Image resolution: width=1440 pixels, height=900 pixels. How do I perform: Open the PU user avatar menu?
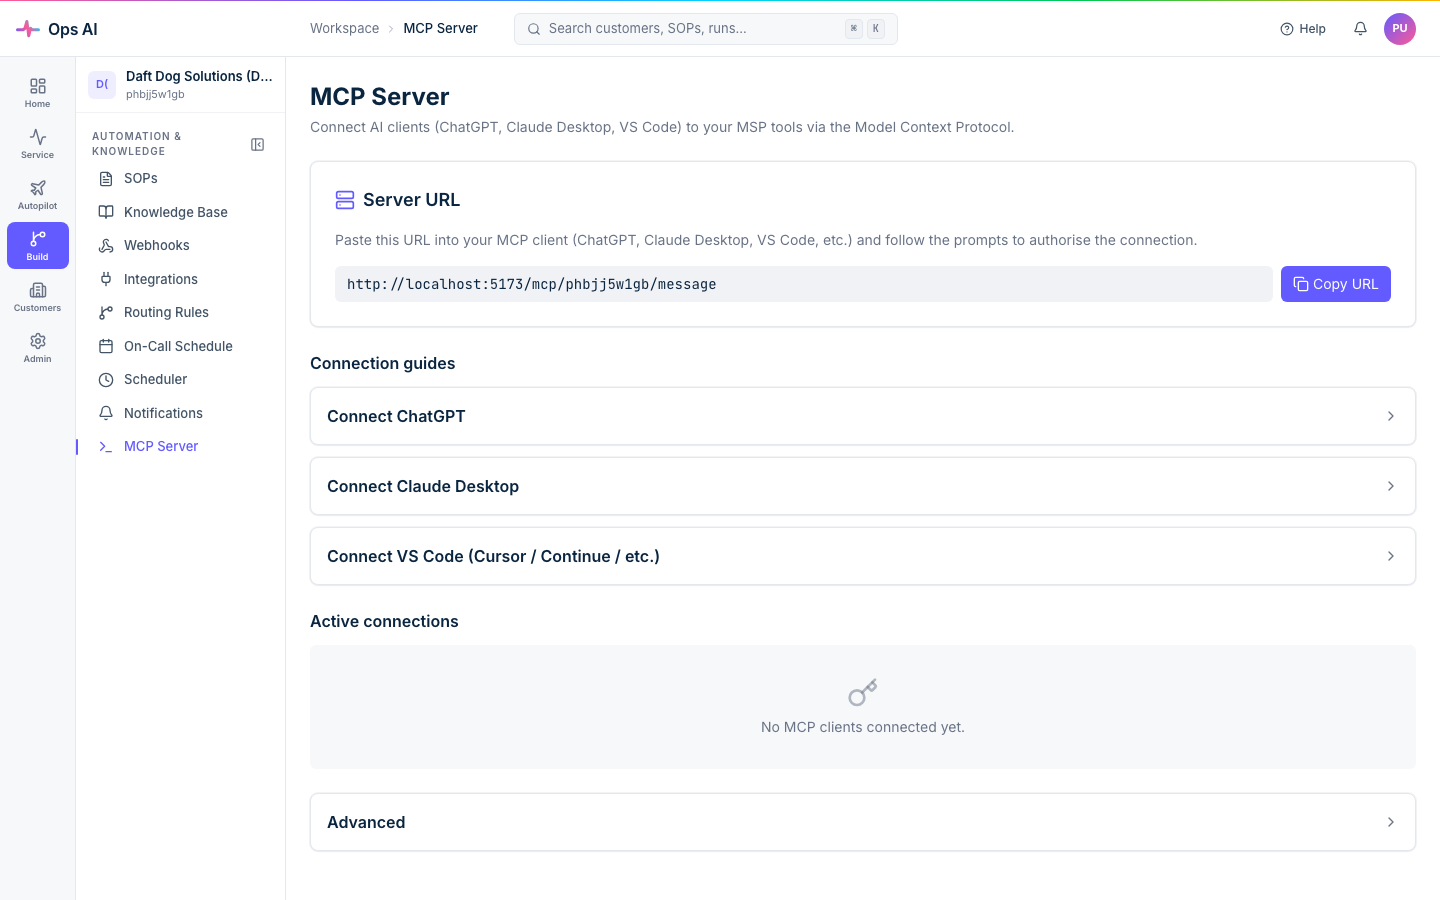1400,29
